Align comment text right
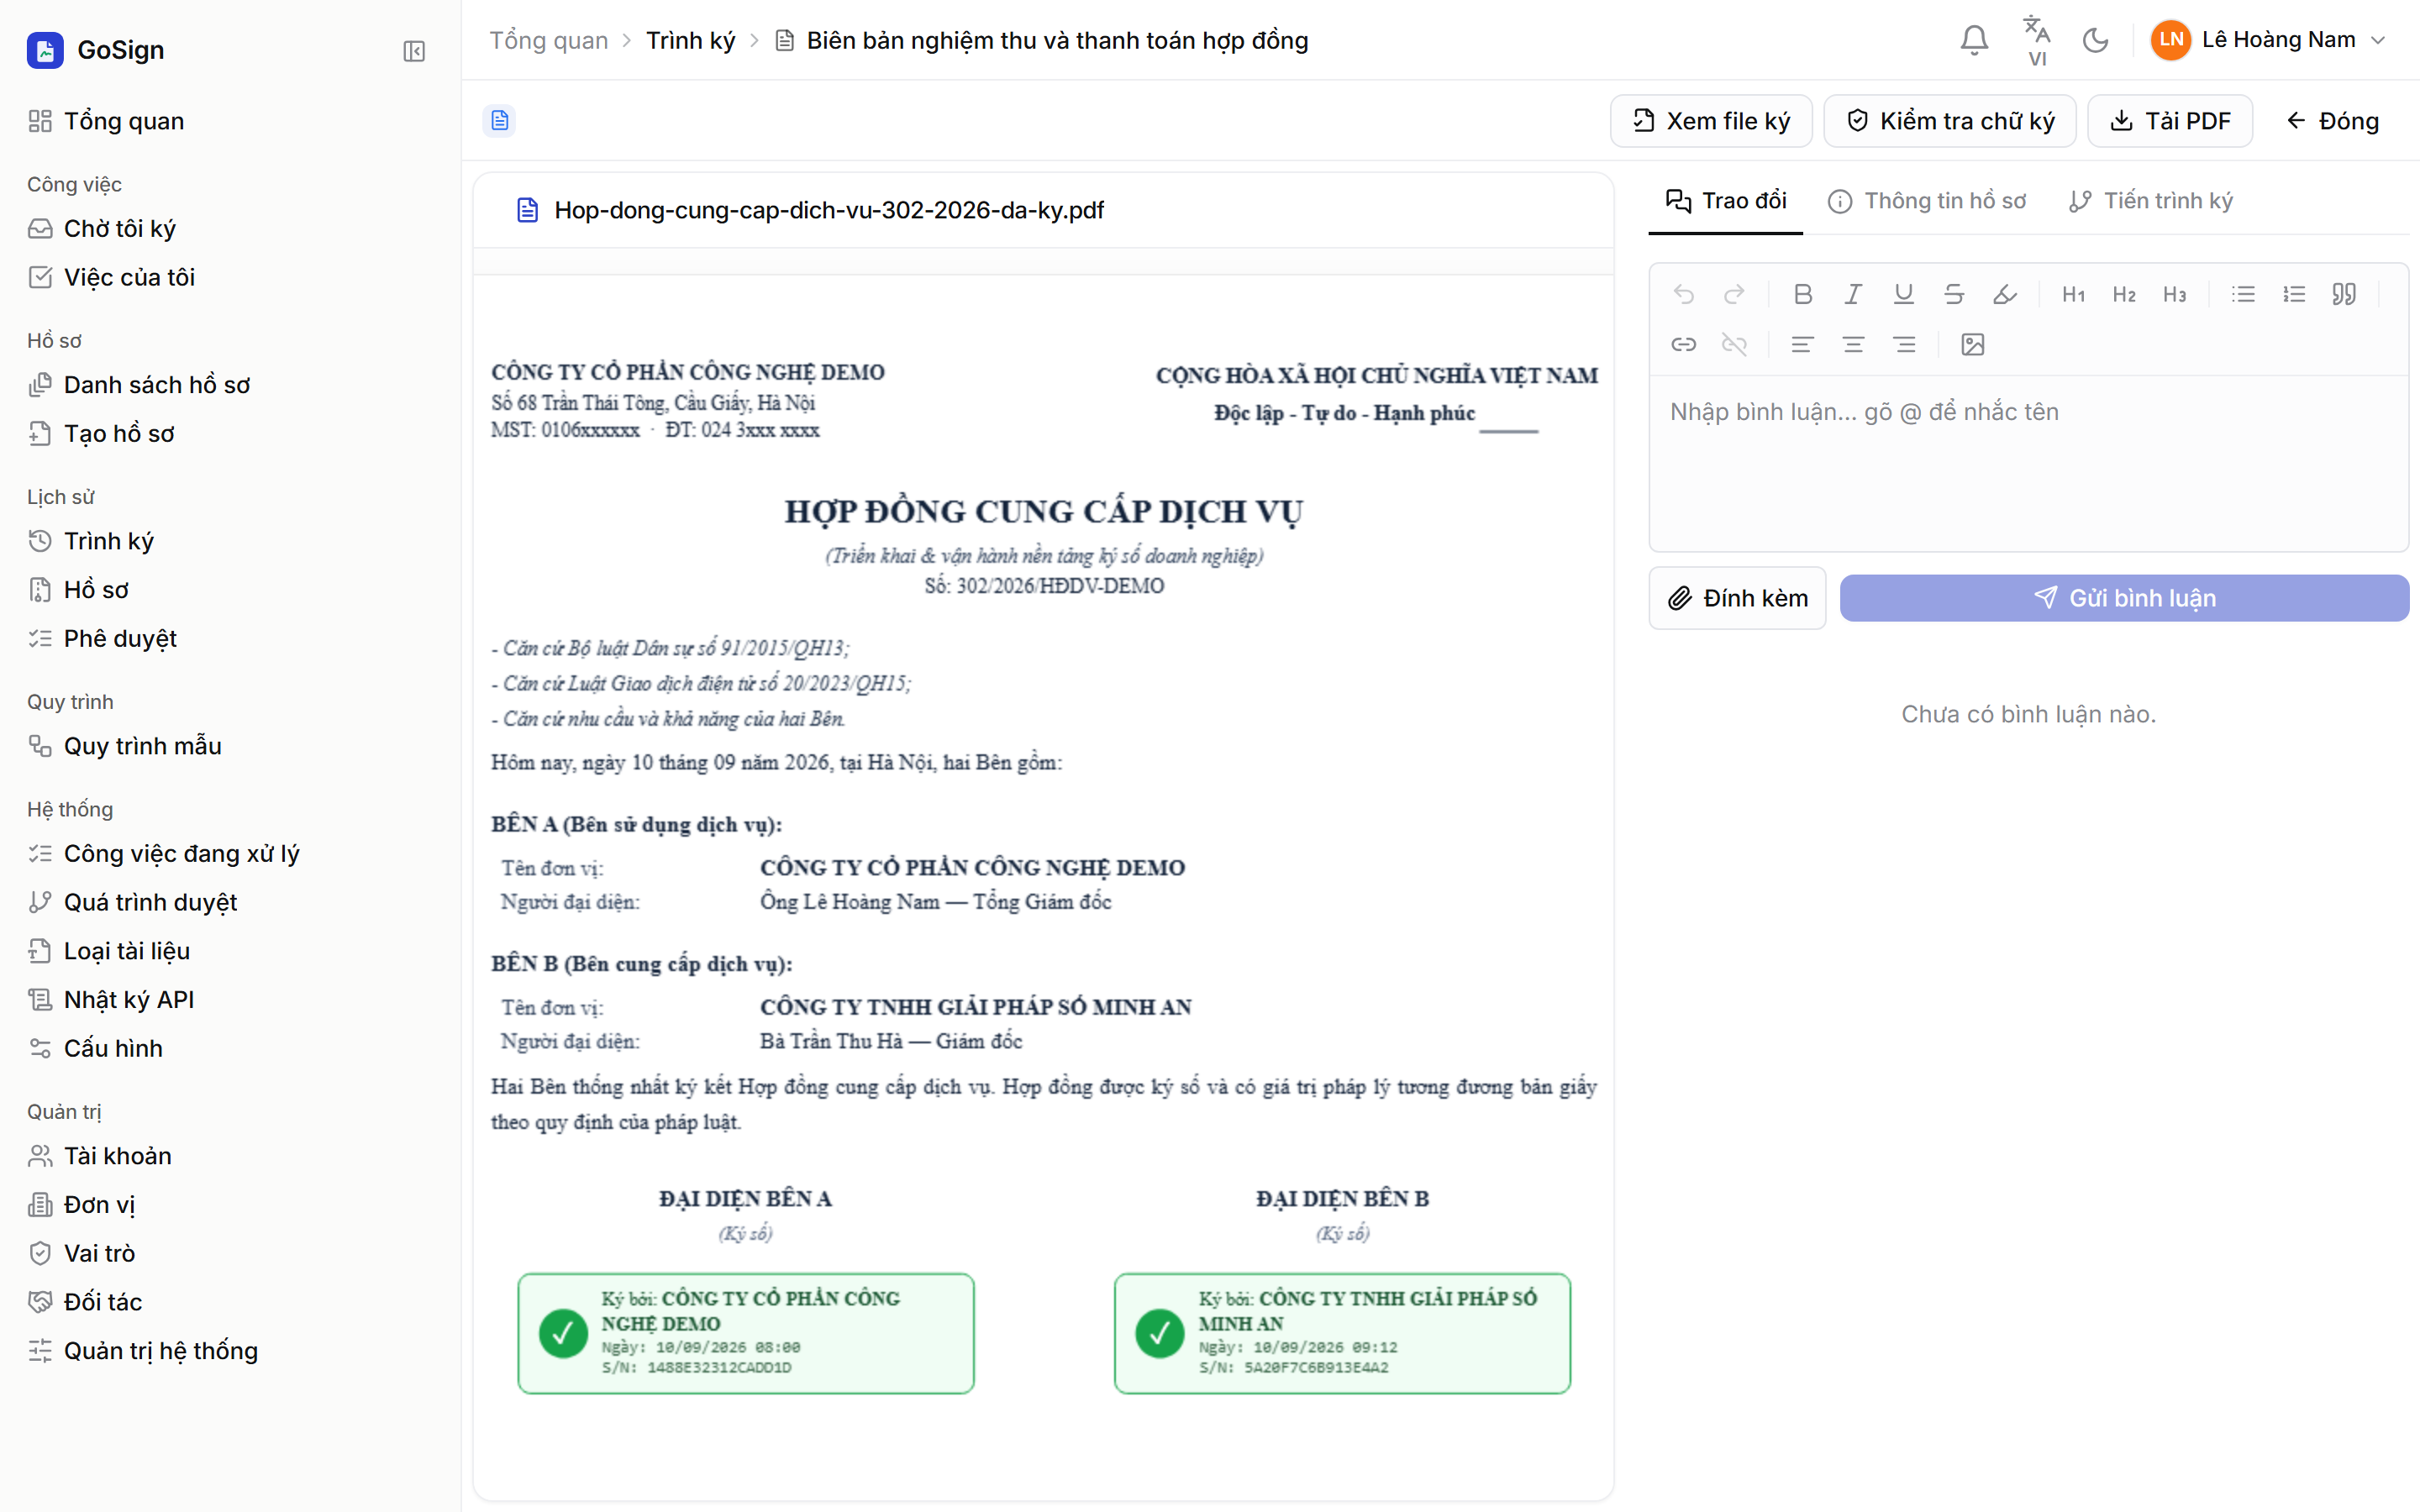2420x1512 pixels. coord(1903,345)
